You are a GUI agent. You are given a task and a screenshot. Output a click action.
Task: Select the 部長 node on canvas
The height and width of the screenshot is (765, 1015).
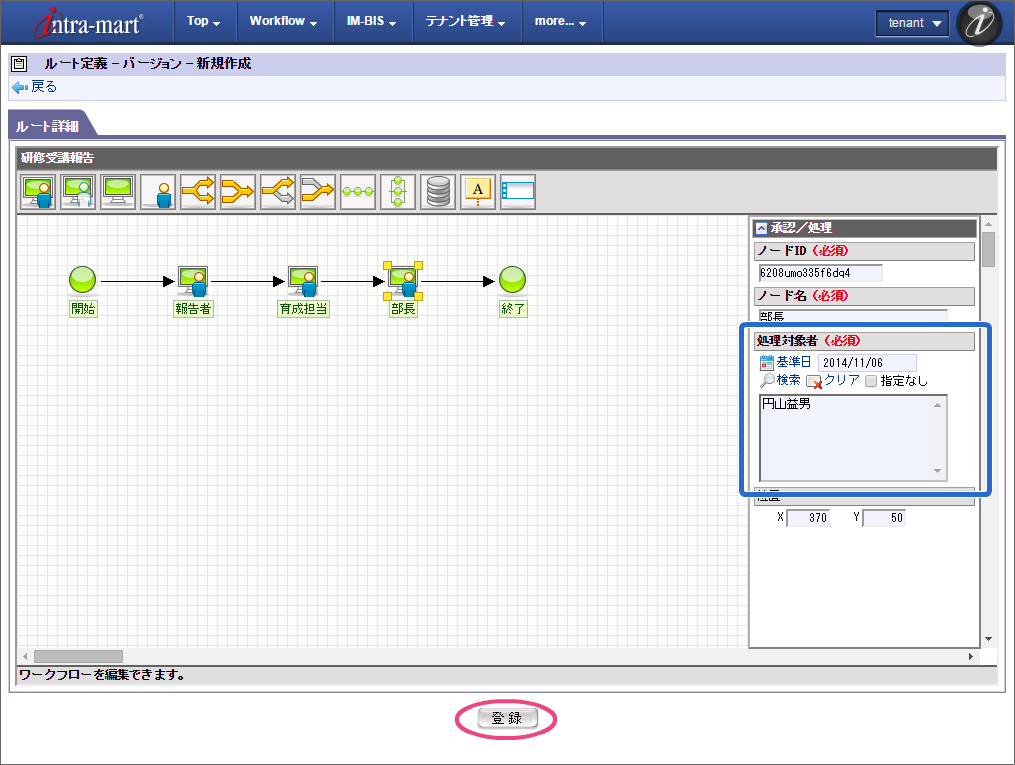click(x=403, y=281)
